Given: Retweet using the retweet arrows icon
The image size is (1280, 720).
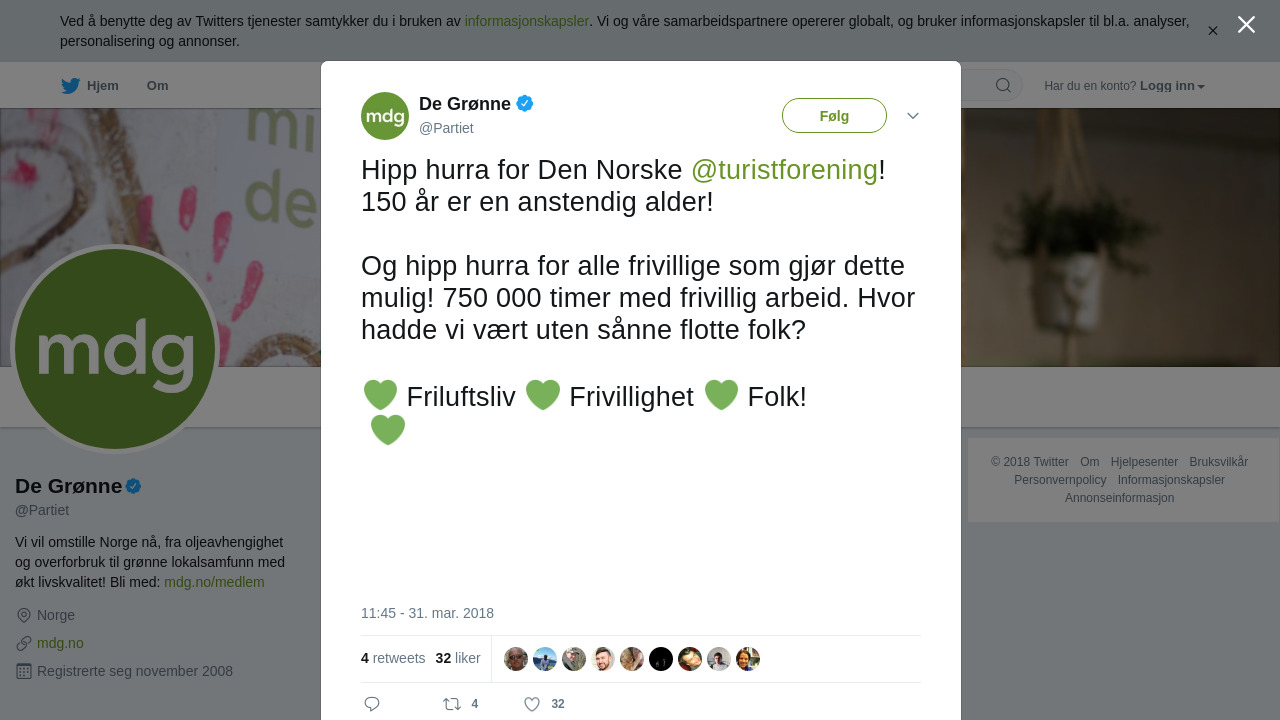Looking at the screenshot, I should [452, 704].
